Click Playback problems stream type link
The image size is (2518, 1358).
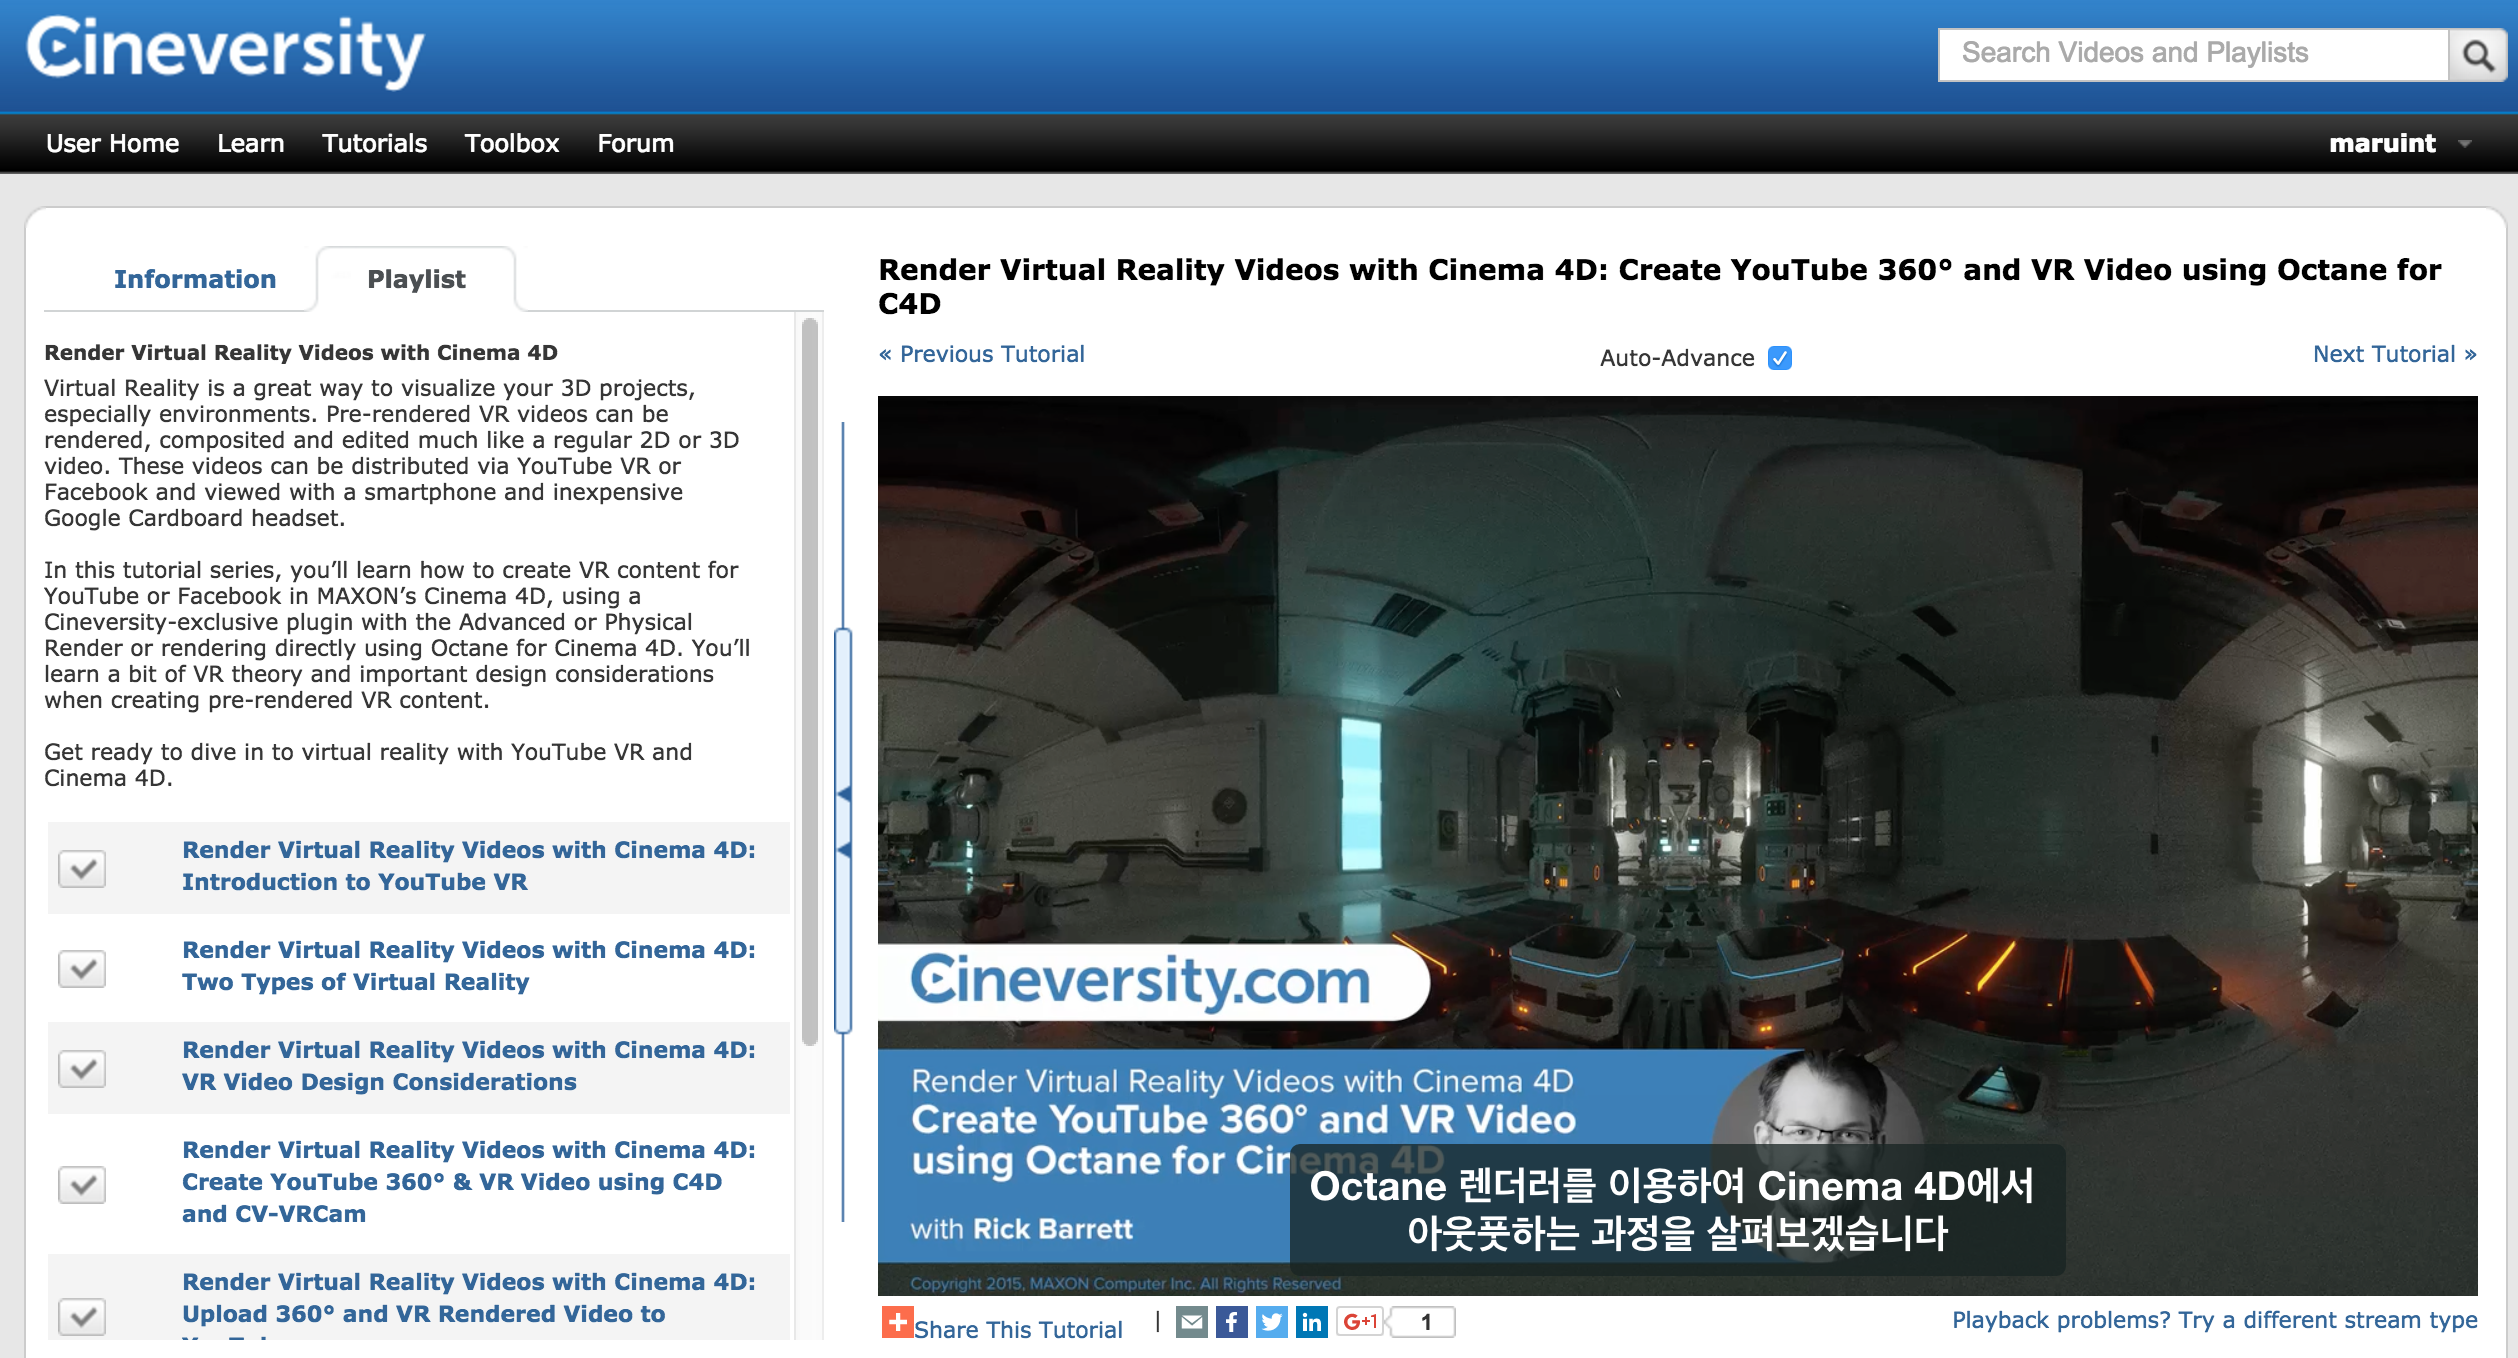[x=2214, y=1320]
